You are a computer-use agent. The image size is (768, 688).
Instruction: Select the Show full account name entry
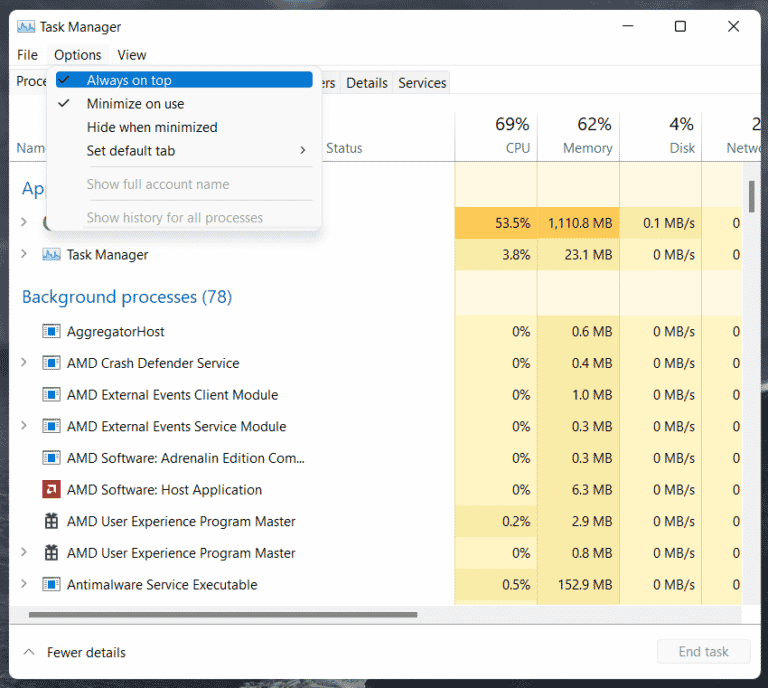tap(184, 184)
